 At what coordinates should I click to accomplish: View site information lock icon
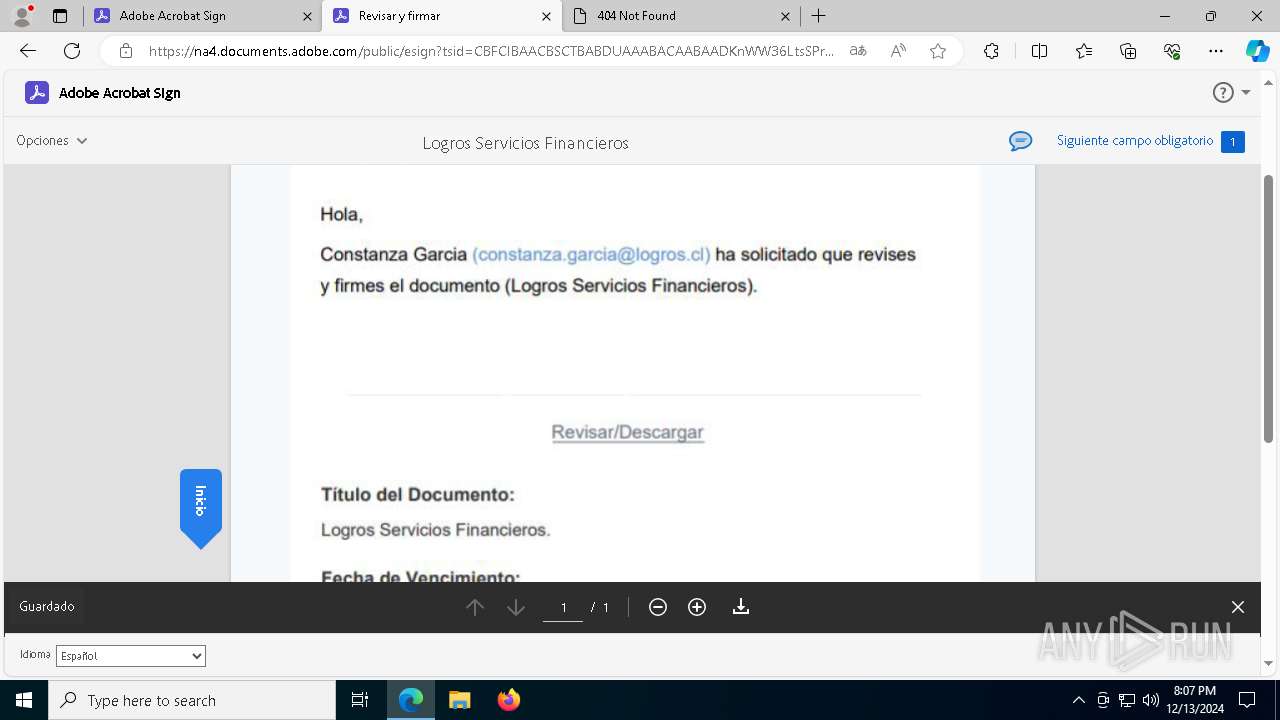coord(125,51)
